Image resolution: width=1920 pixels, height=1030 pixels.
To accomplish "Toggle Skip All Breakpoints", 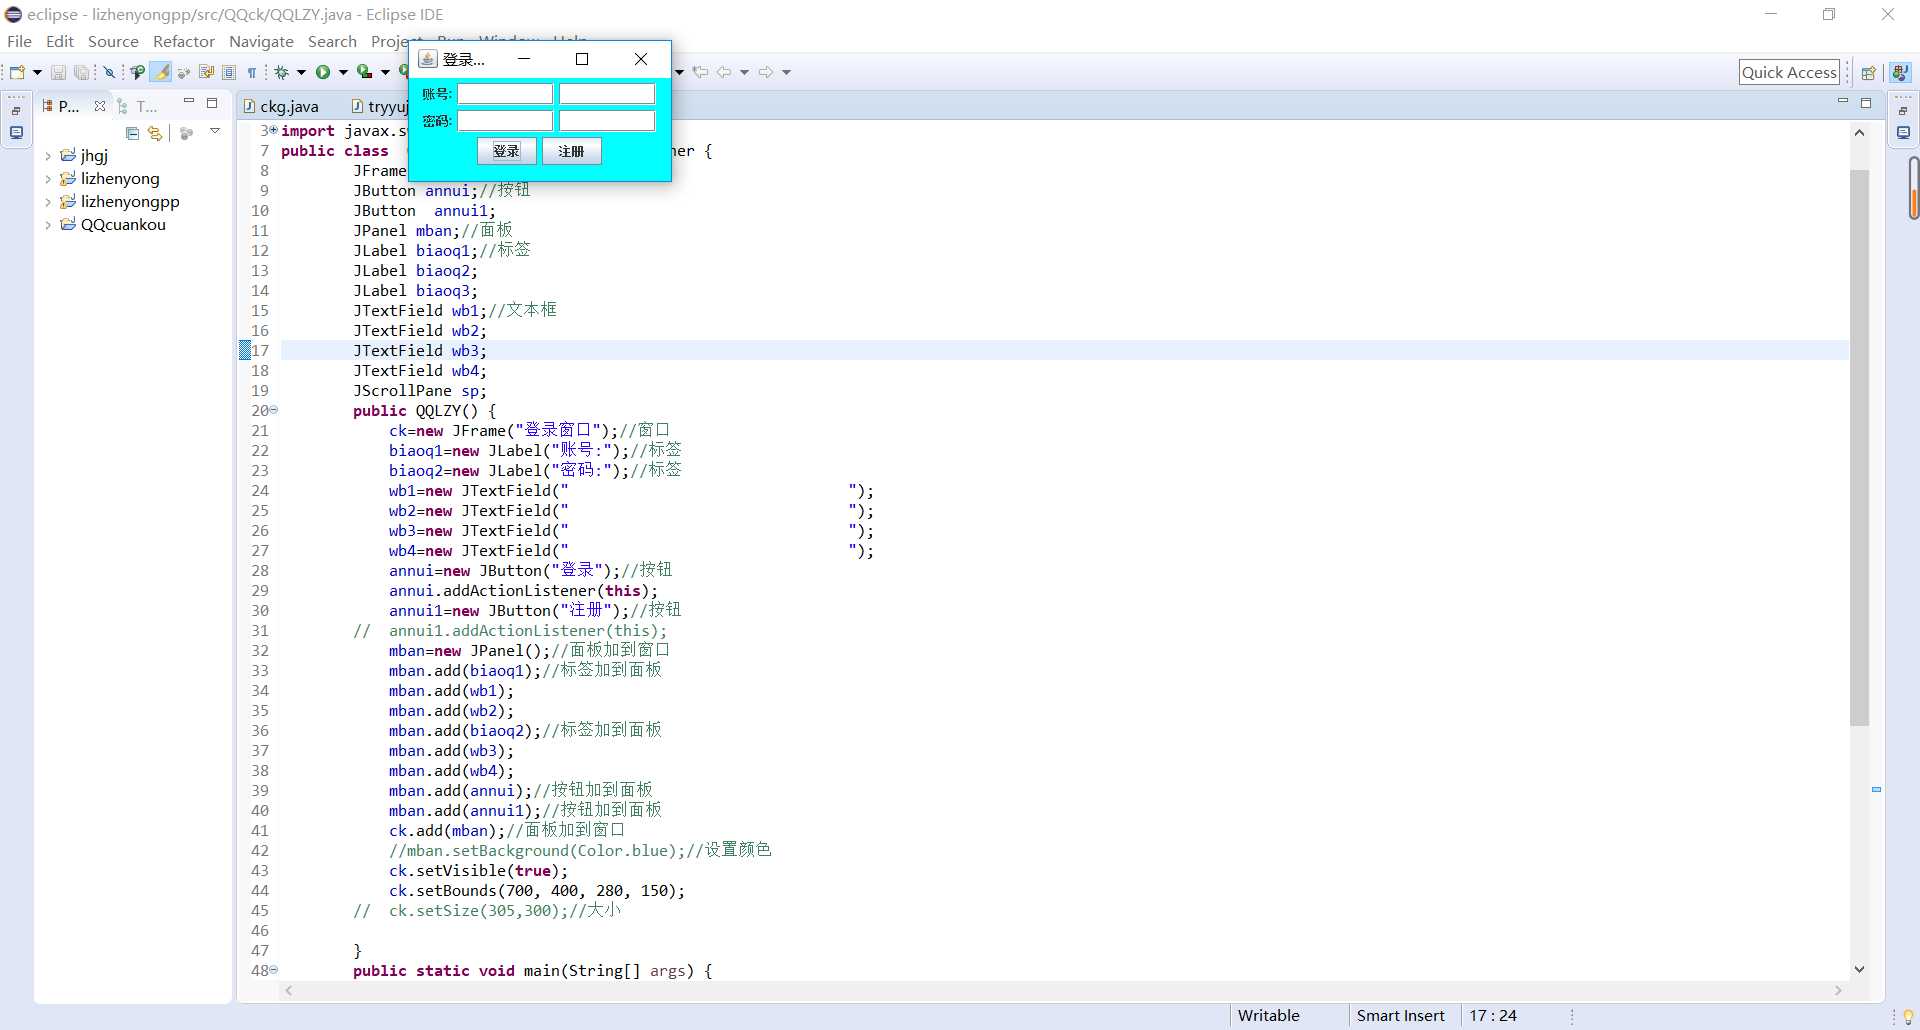I will click(x=110, y=72).
